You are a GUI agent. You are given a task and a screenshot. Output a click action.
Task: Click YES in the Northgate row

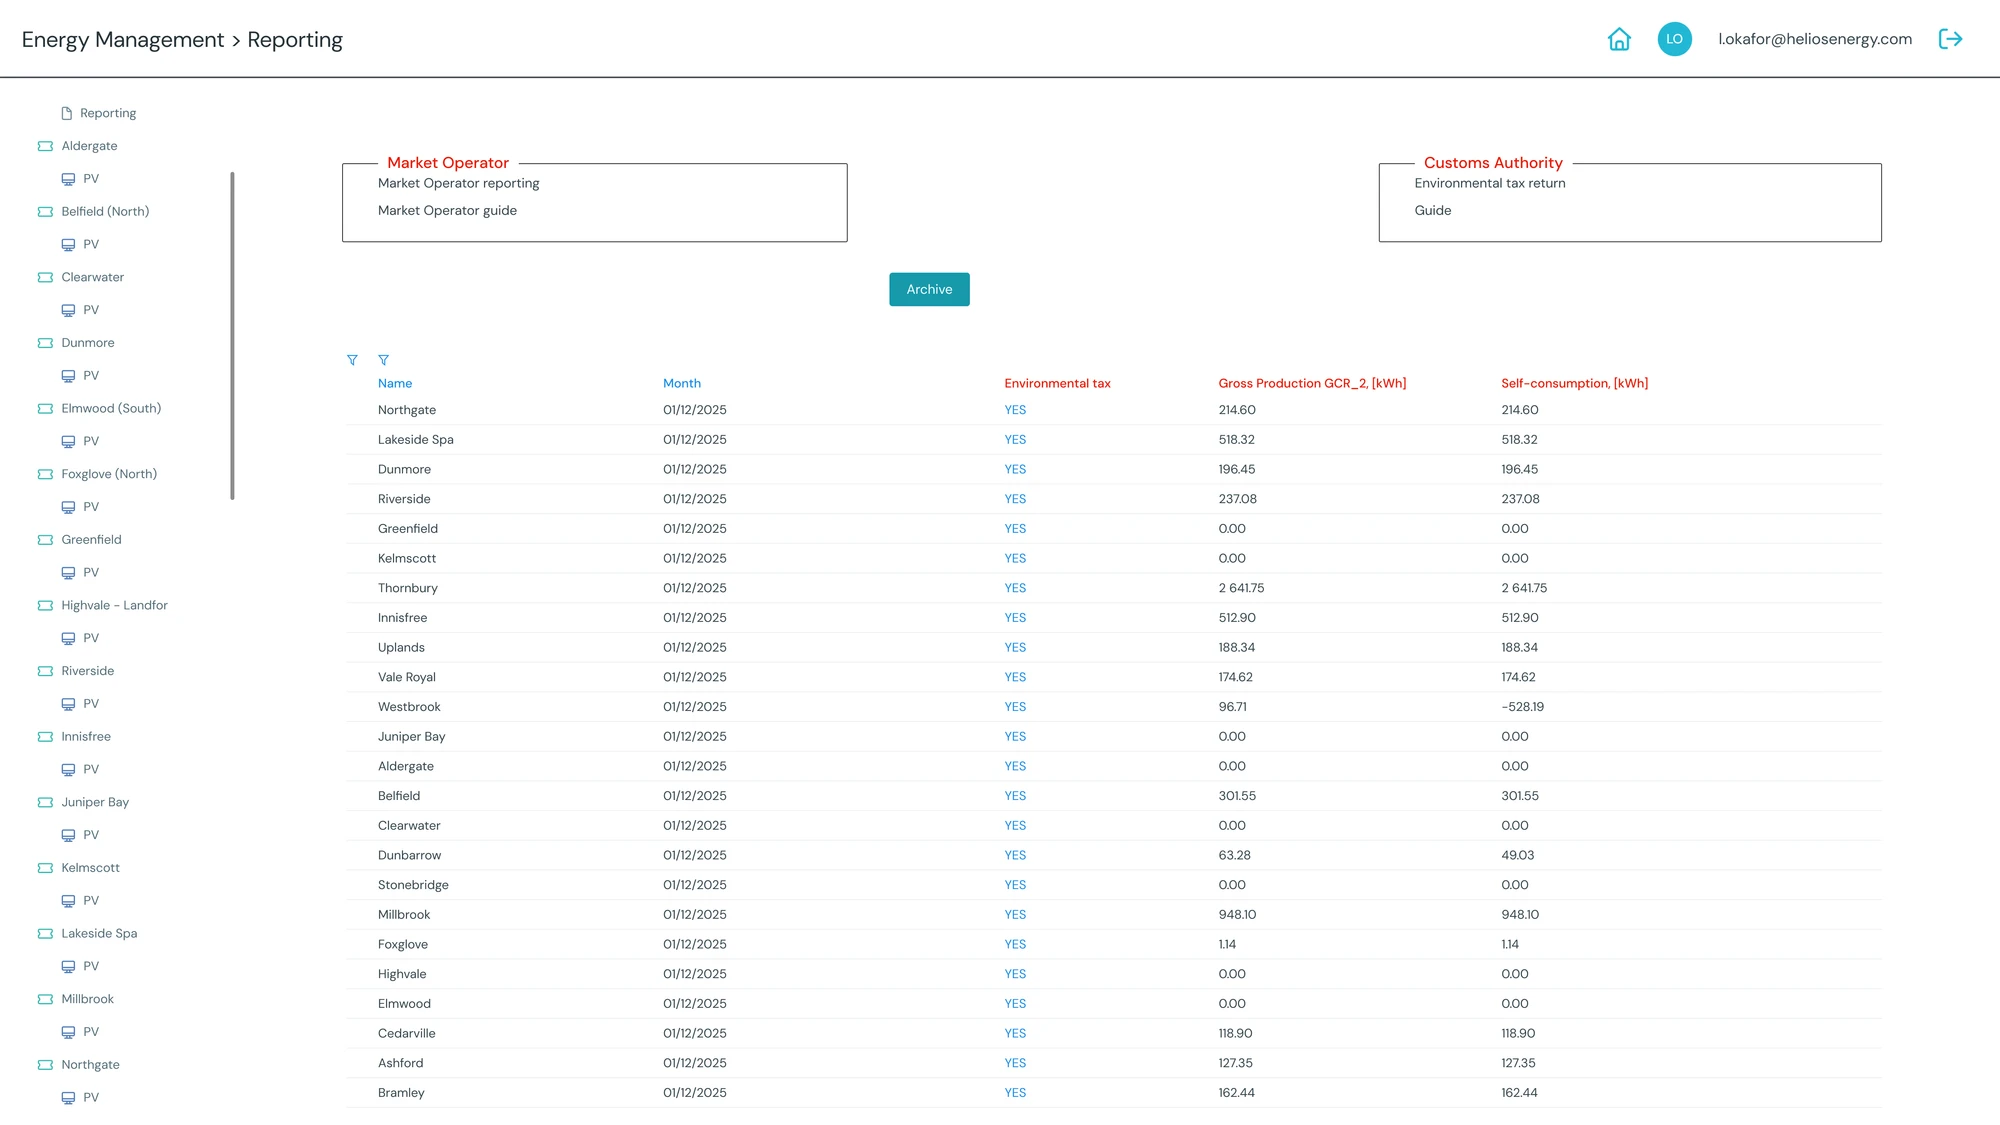click(x=1015, y=410)
